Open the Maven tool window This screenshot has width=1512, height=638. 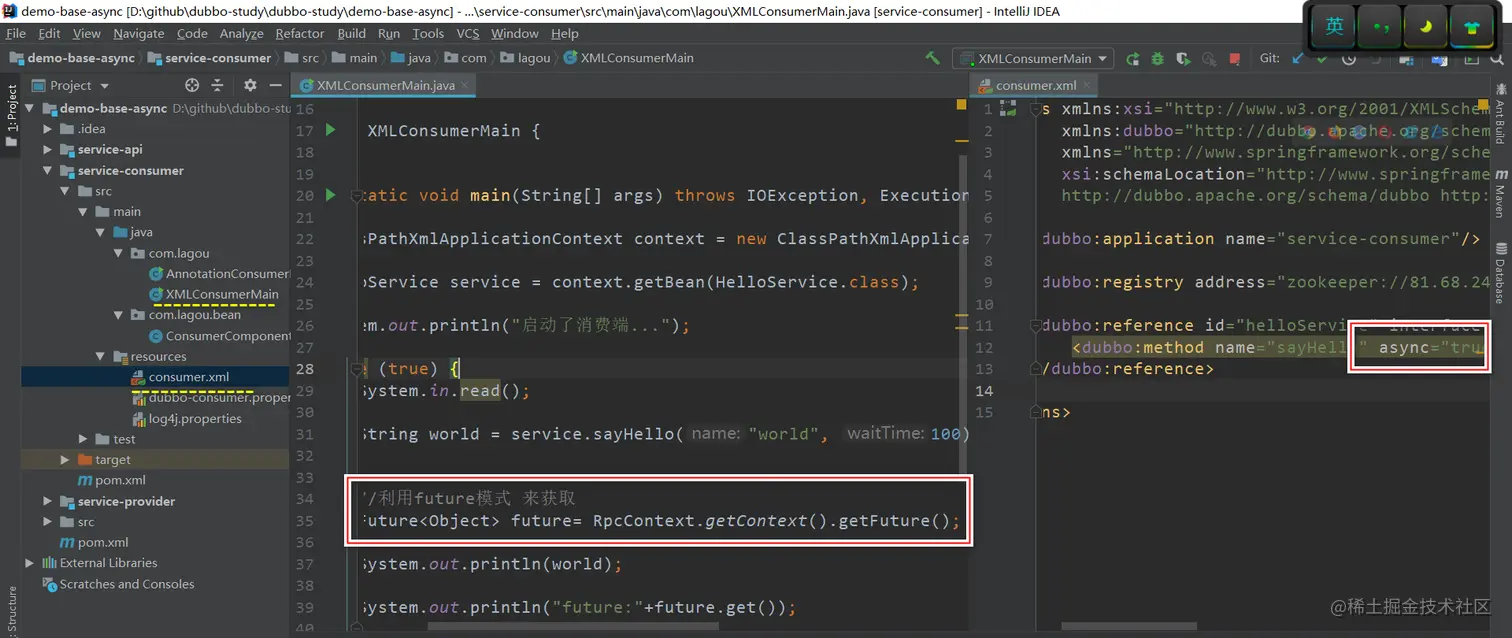1500,194
